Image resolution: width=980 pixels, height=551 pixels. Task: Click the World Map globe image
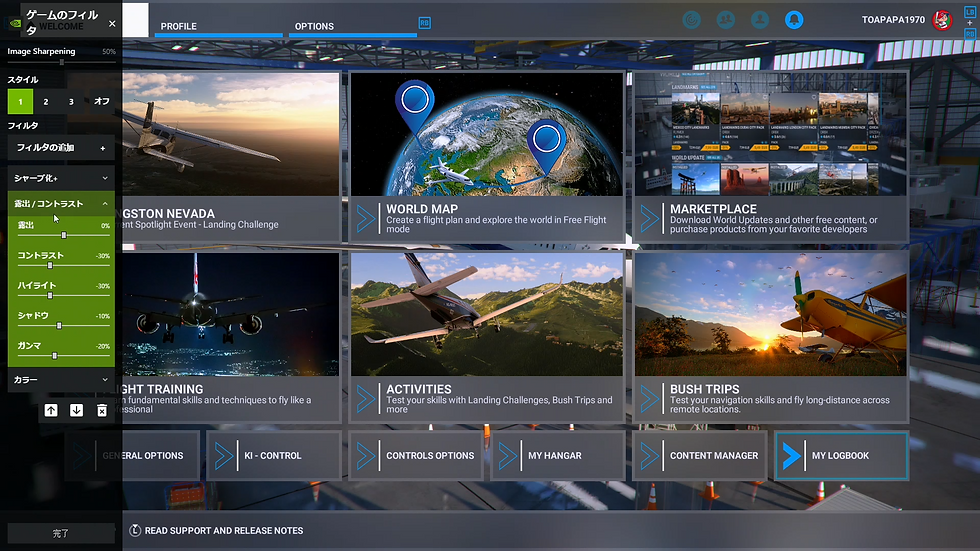coord(486,134)
